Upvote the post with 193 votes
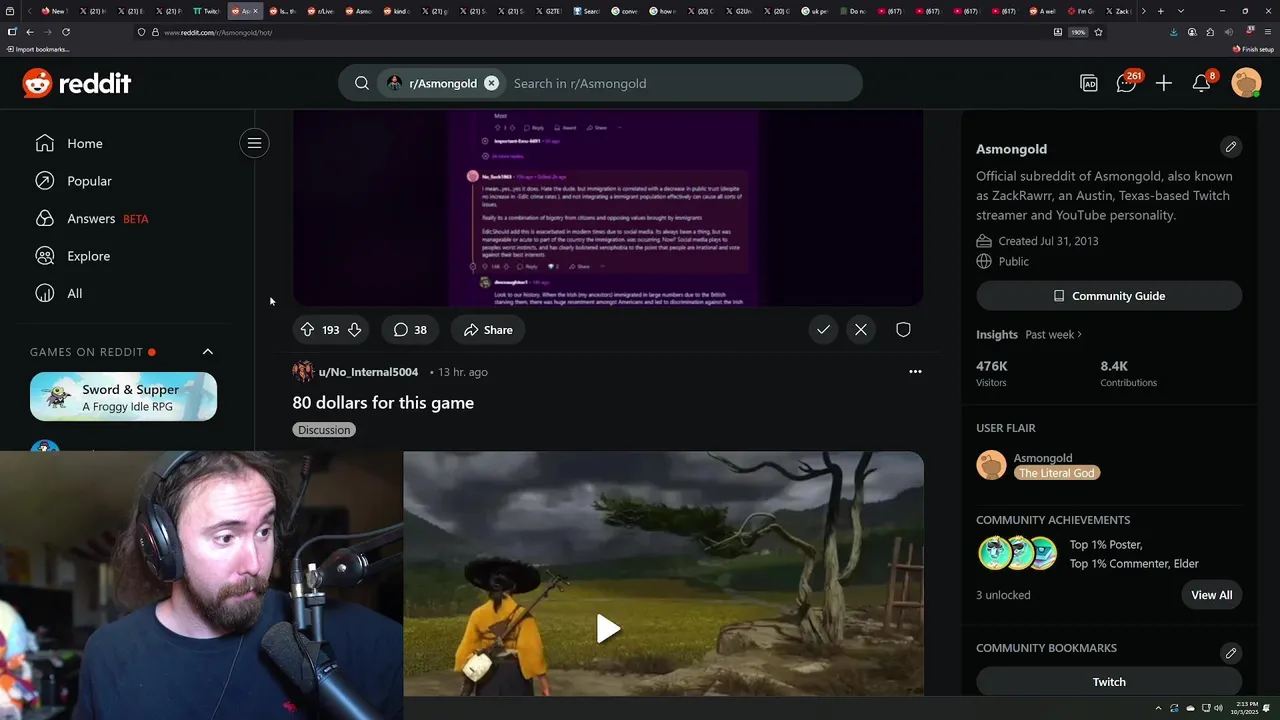1280x720 pixels. [x=307, y=330]
